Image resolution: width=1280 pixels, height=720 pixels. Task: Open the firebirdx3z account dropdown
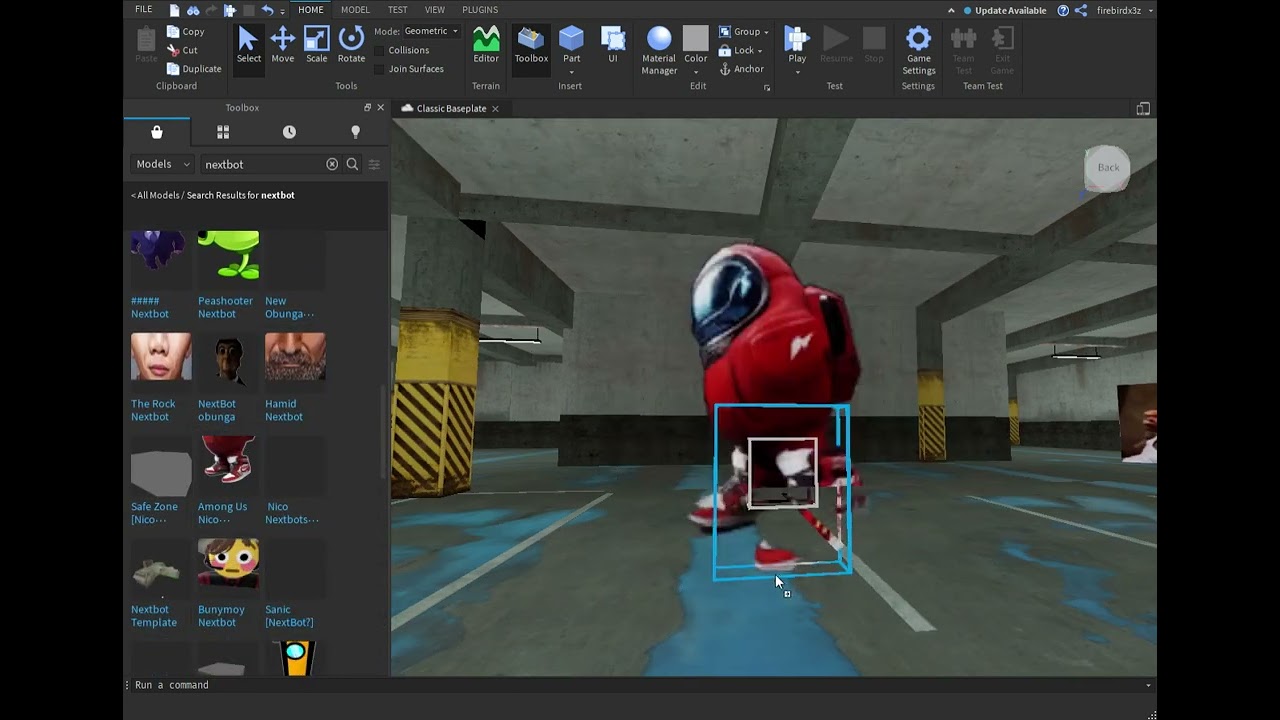(1125, 10)
